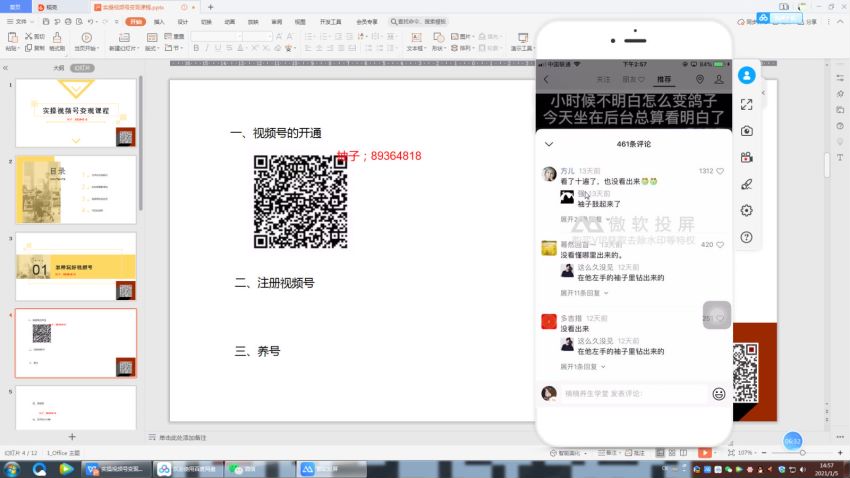850x478 pixels.
Task: Open the 演示工具 presentation tools
Action: [x=523, y=41]
